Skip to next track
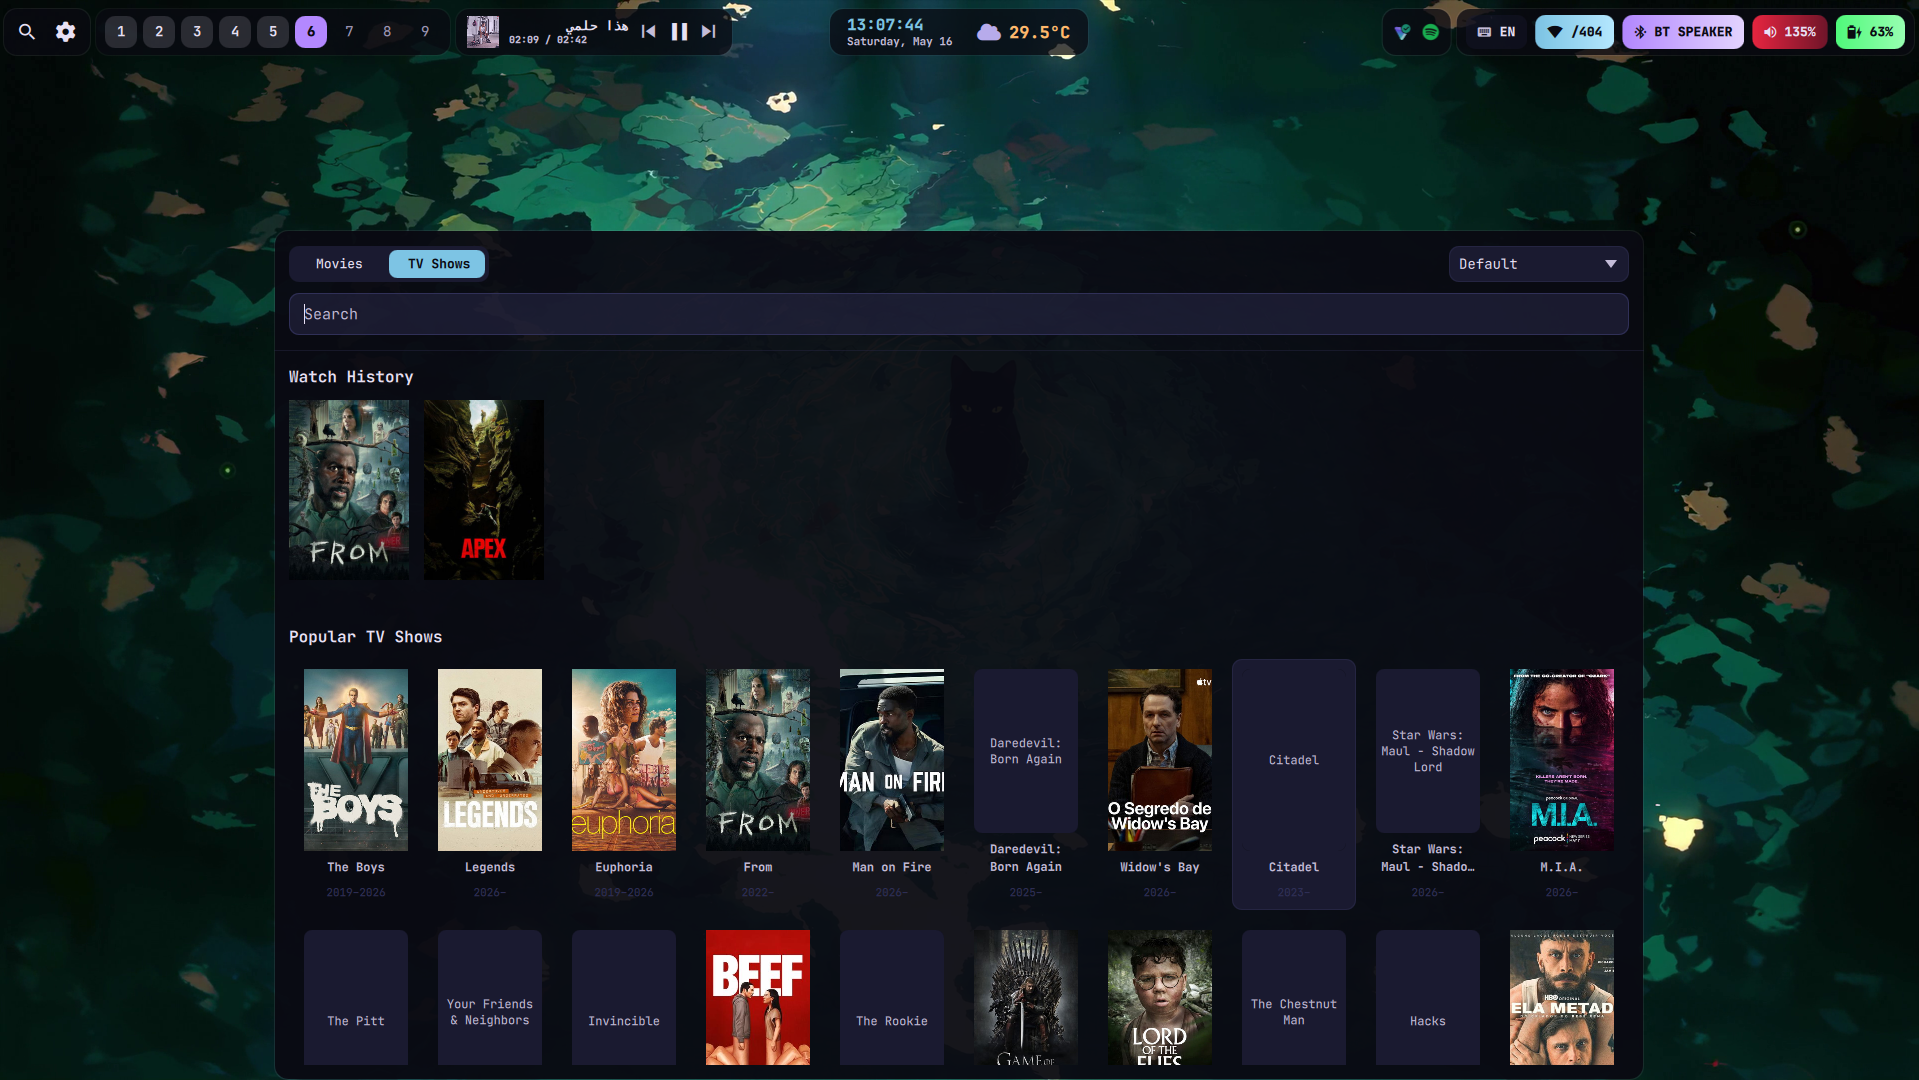Image resolution: width=1919 pixels, height=1080 pixels. pyautogui.click(x=709, y=32)
